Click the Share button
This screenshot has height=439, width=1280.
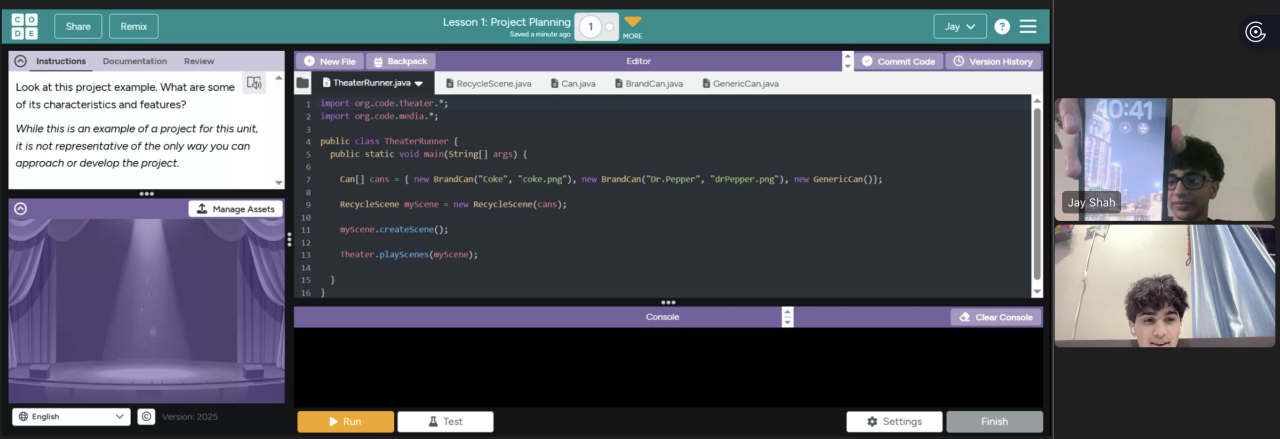point(78,26)
